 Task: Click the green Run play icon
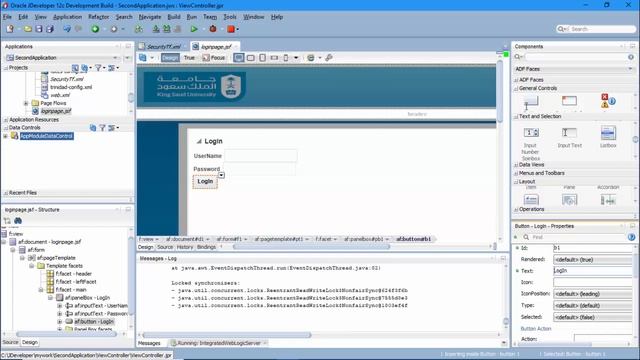click(x=194, y=29)
